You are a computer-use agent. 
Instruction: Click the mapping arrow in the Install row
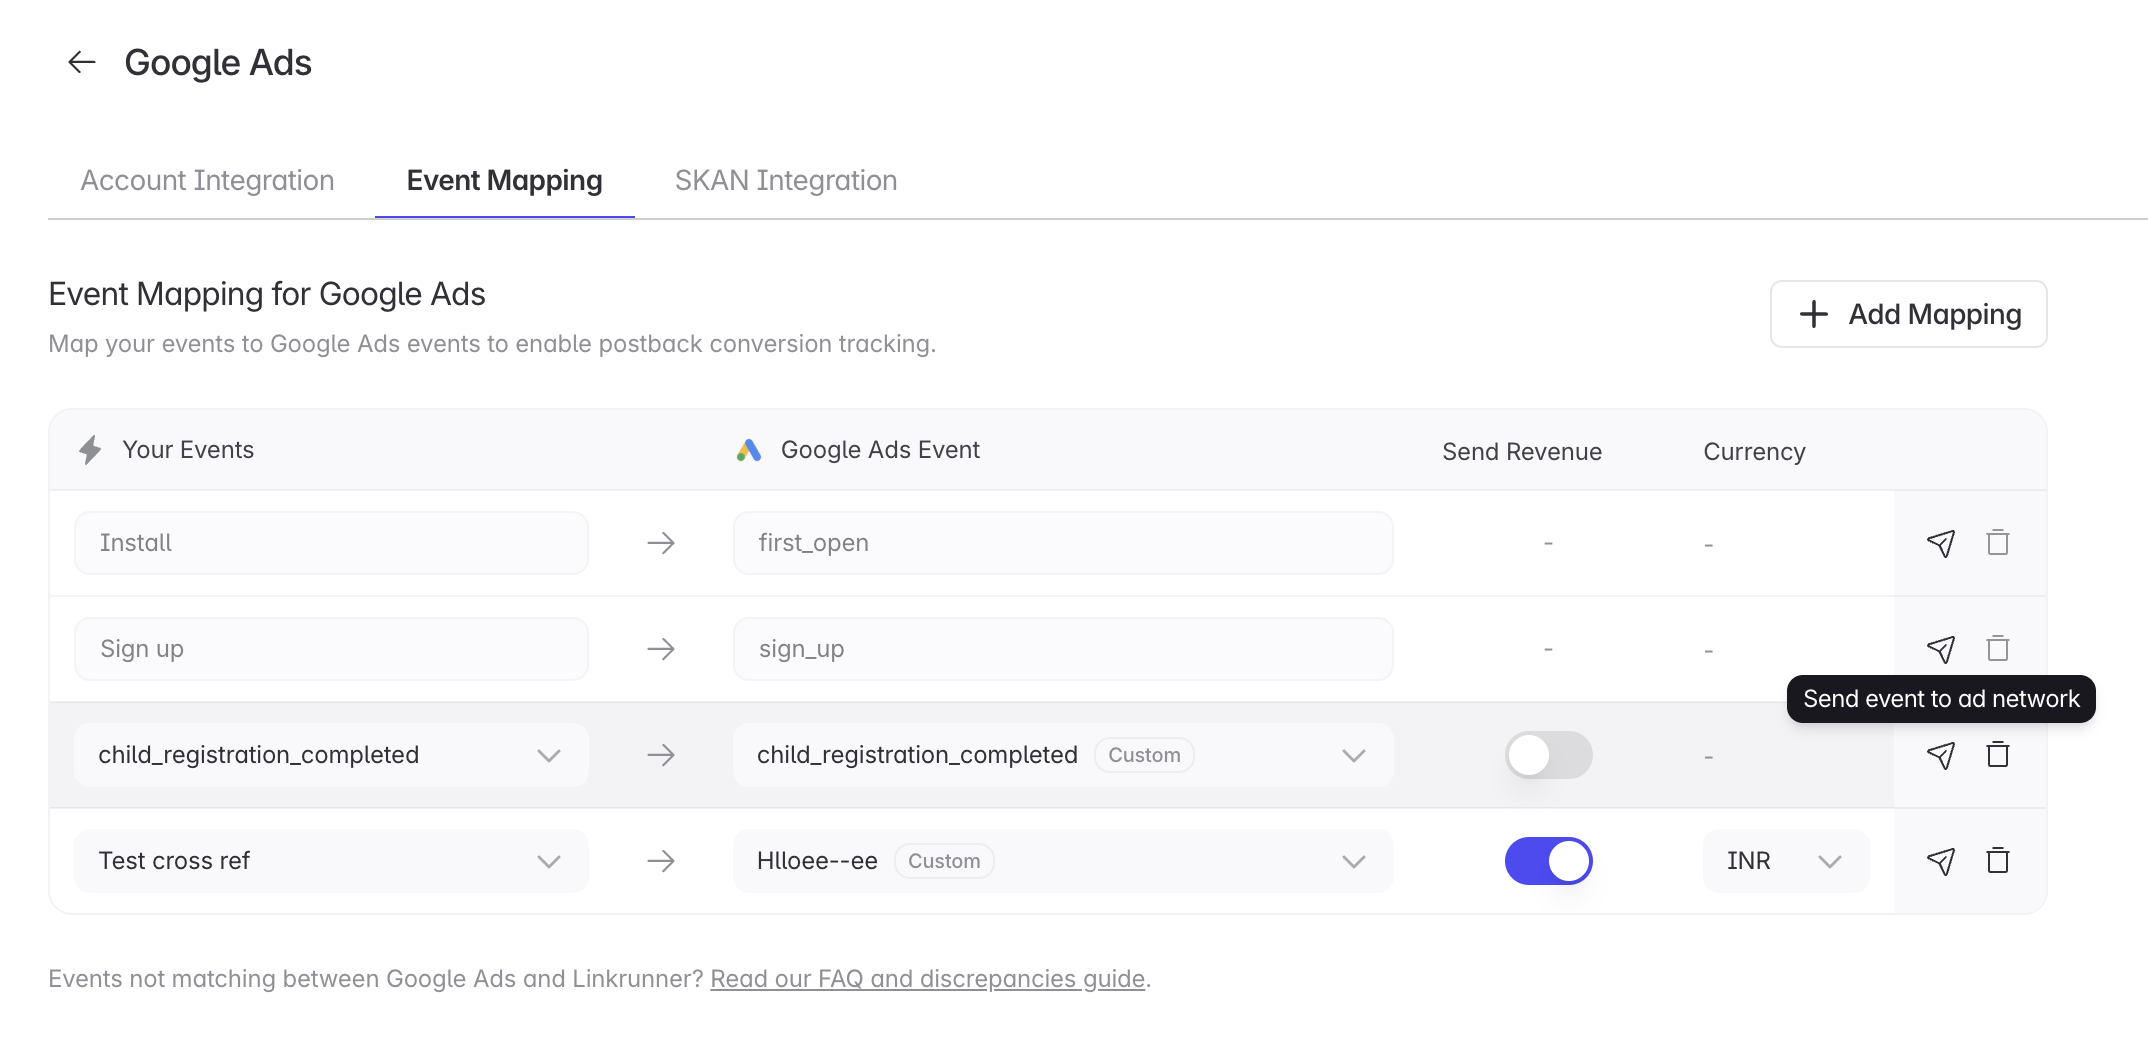[661, 543]
